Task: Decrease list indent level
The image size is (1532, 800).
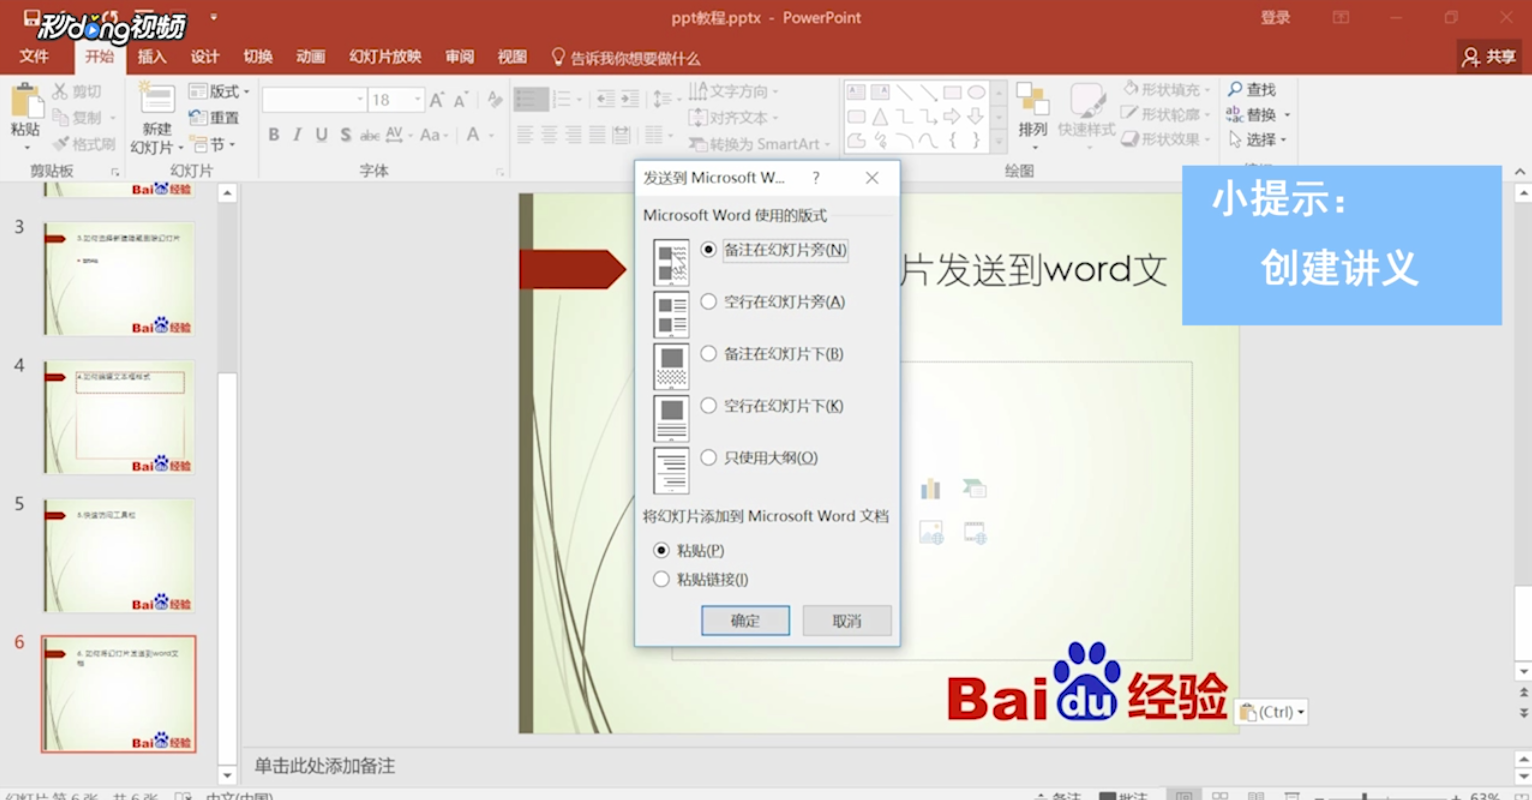Action: 606,99
